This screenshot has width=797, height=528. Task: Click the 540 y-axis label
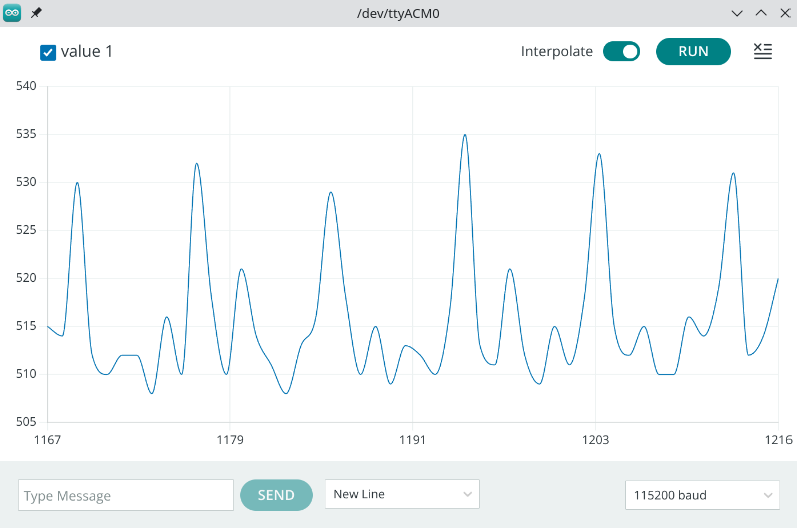(x=26, y=86)
